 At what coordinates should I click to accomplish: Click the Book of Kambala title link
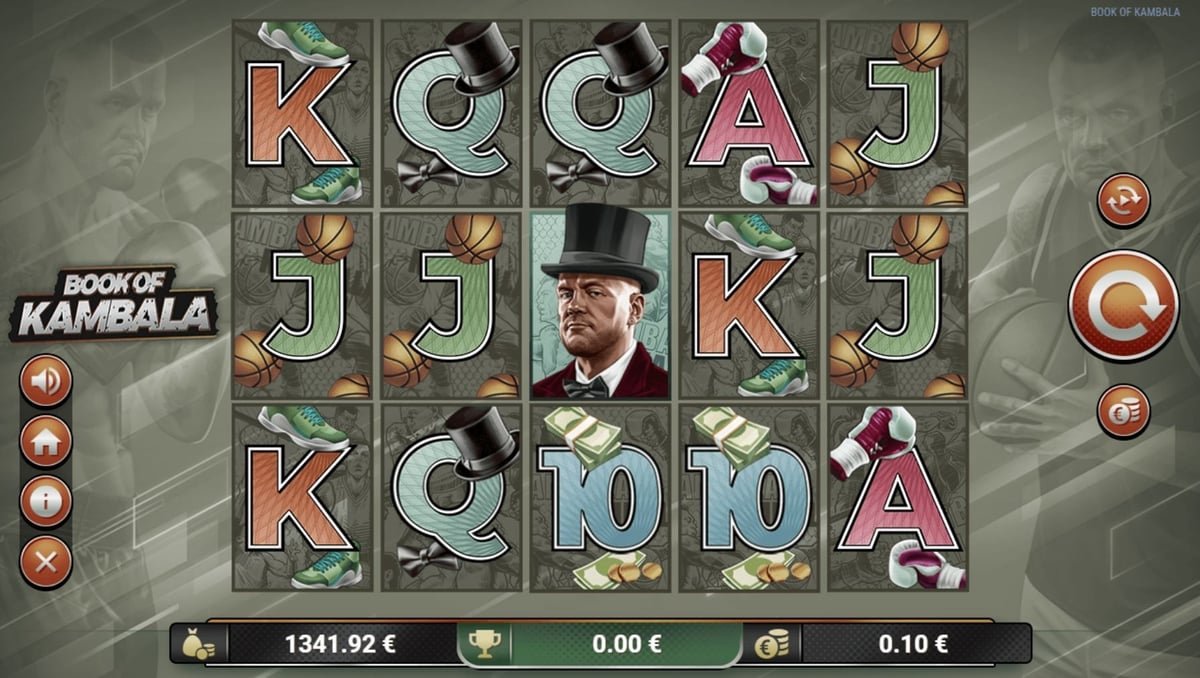pos(1140,13)
